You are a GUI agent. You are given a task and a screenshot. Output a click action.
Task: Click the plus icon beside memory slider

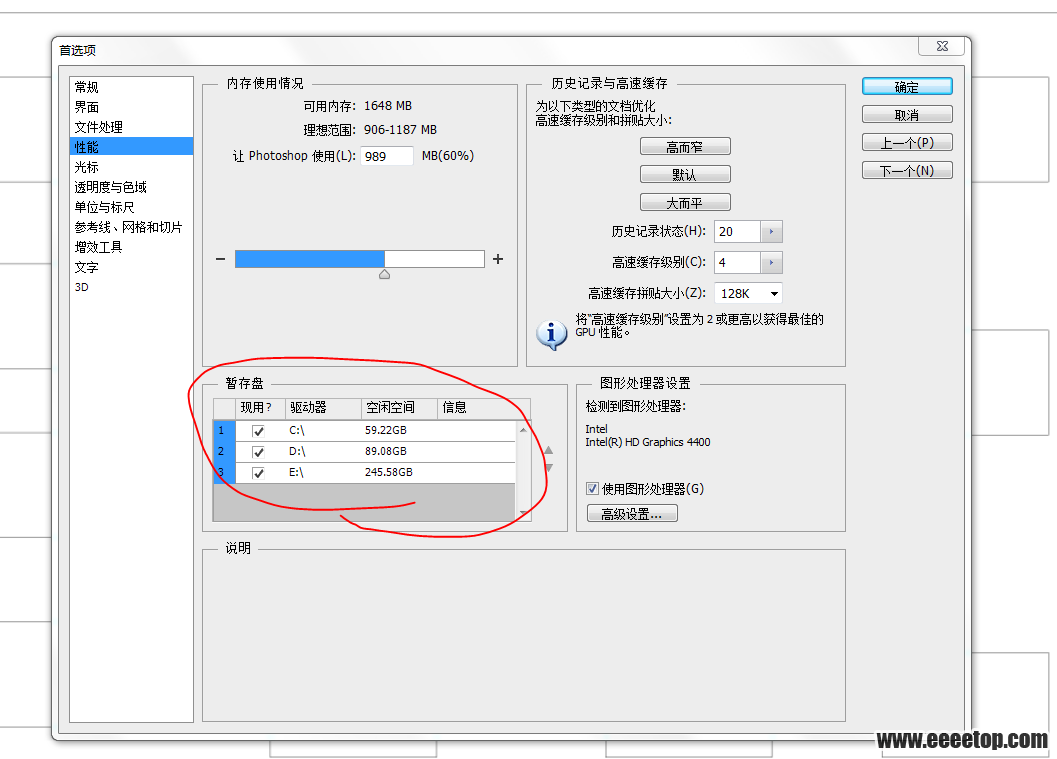click(498, 259)
